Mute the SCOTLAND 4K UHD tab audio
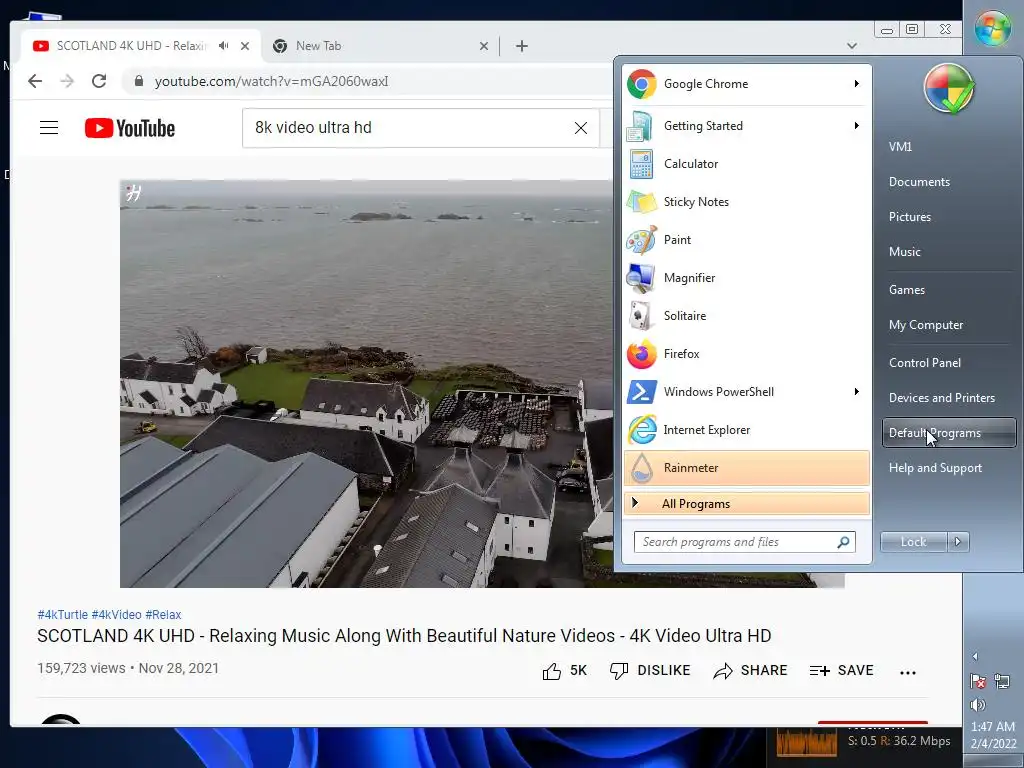 click(x=224, y=46)
